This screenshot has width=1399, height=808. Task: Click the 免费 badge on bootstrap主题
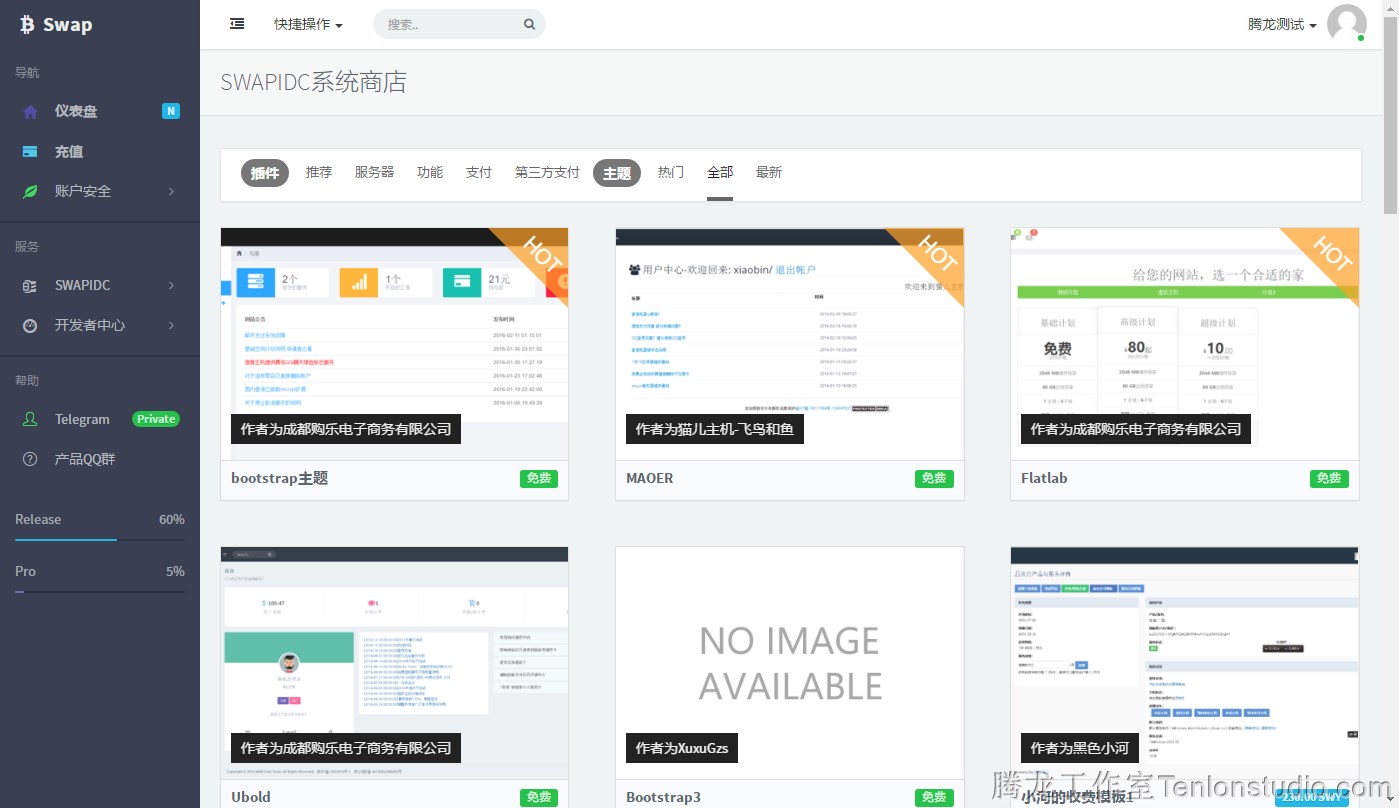pyautogui.click(x=539, y=479)
